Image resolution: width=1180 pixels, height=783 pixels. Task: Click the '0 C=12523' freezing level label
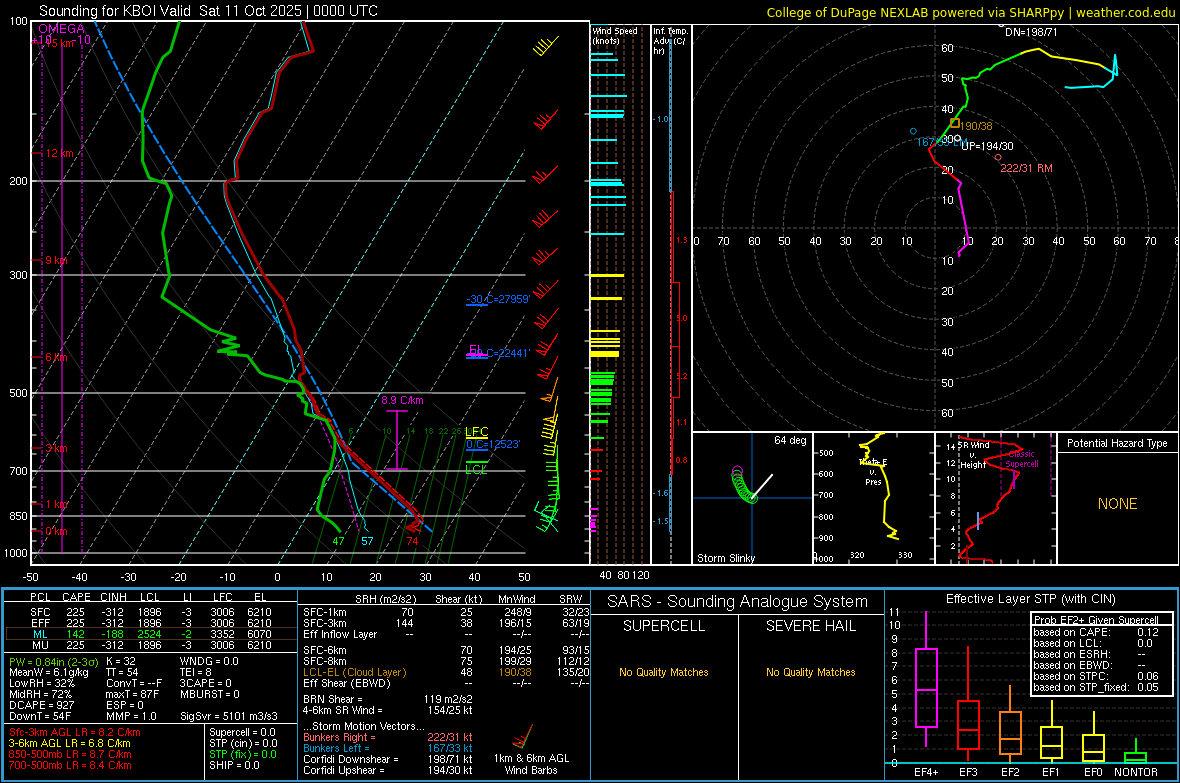pos(492,444)
